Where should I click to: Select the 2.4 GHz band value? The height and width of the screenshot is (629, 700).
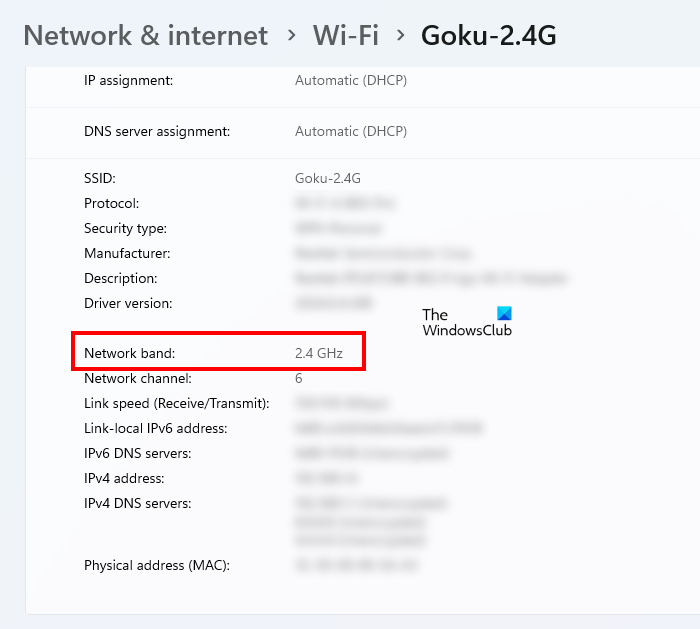[318, 353]
